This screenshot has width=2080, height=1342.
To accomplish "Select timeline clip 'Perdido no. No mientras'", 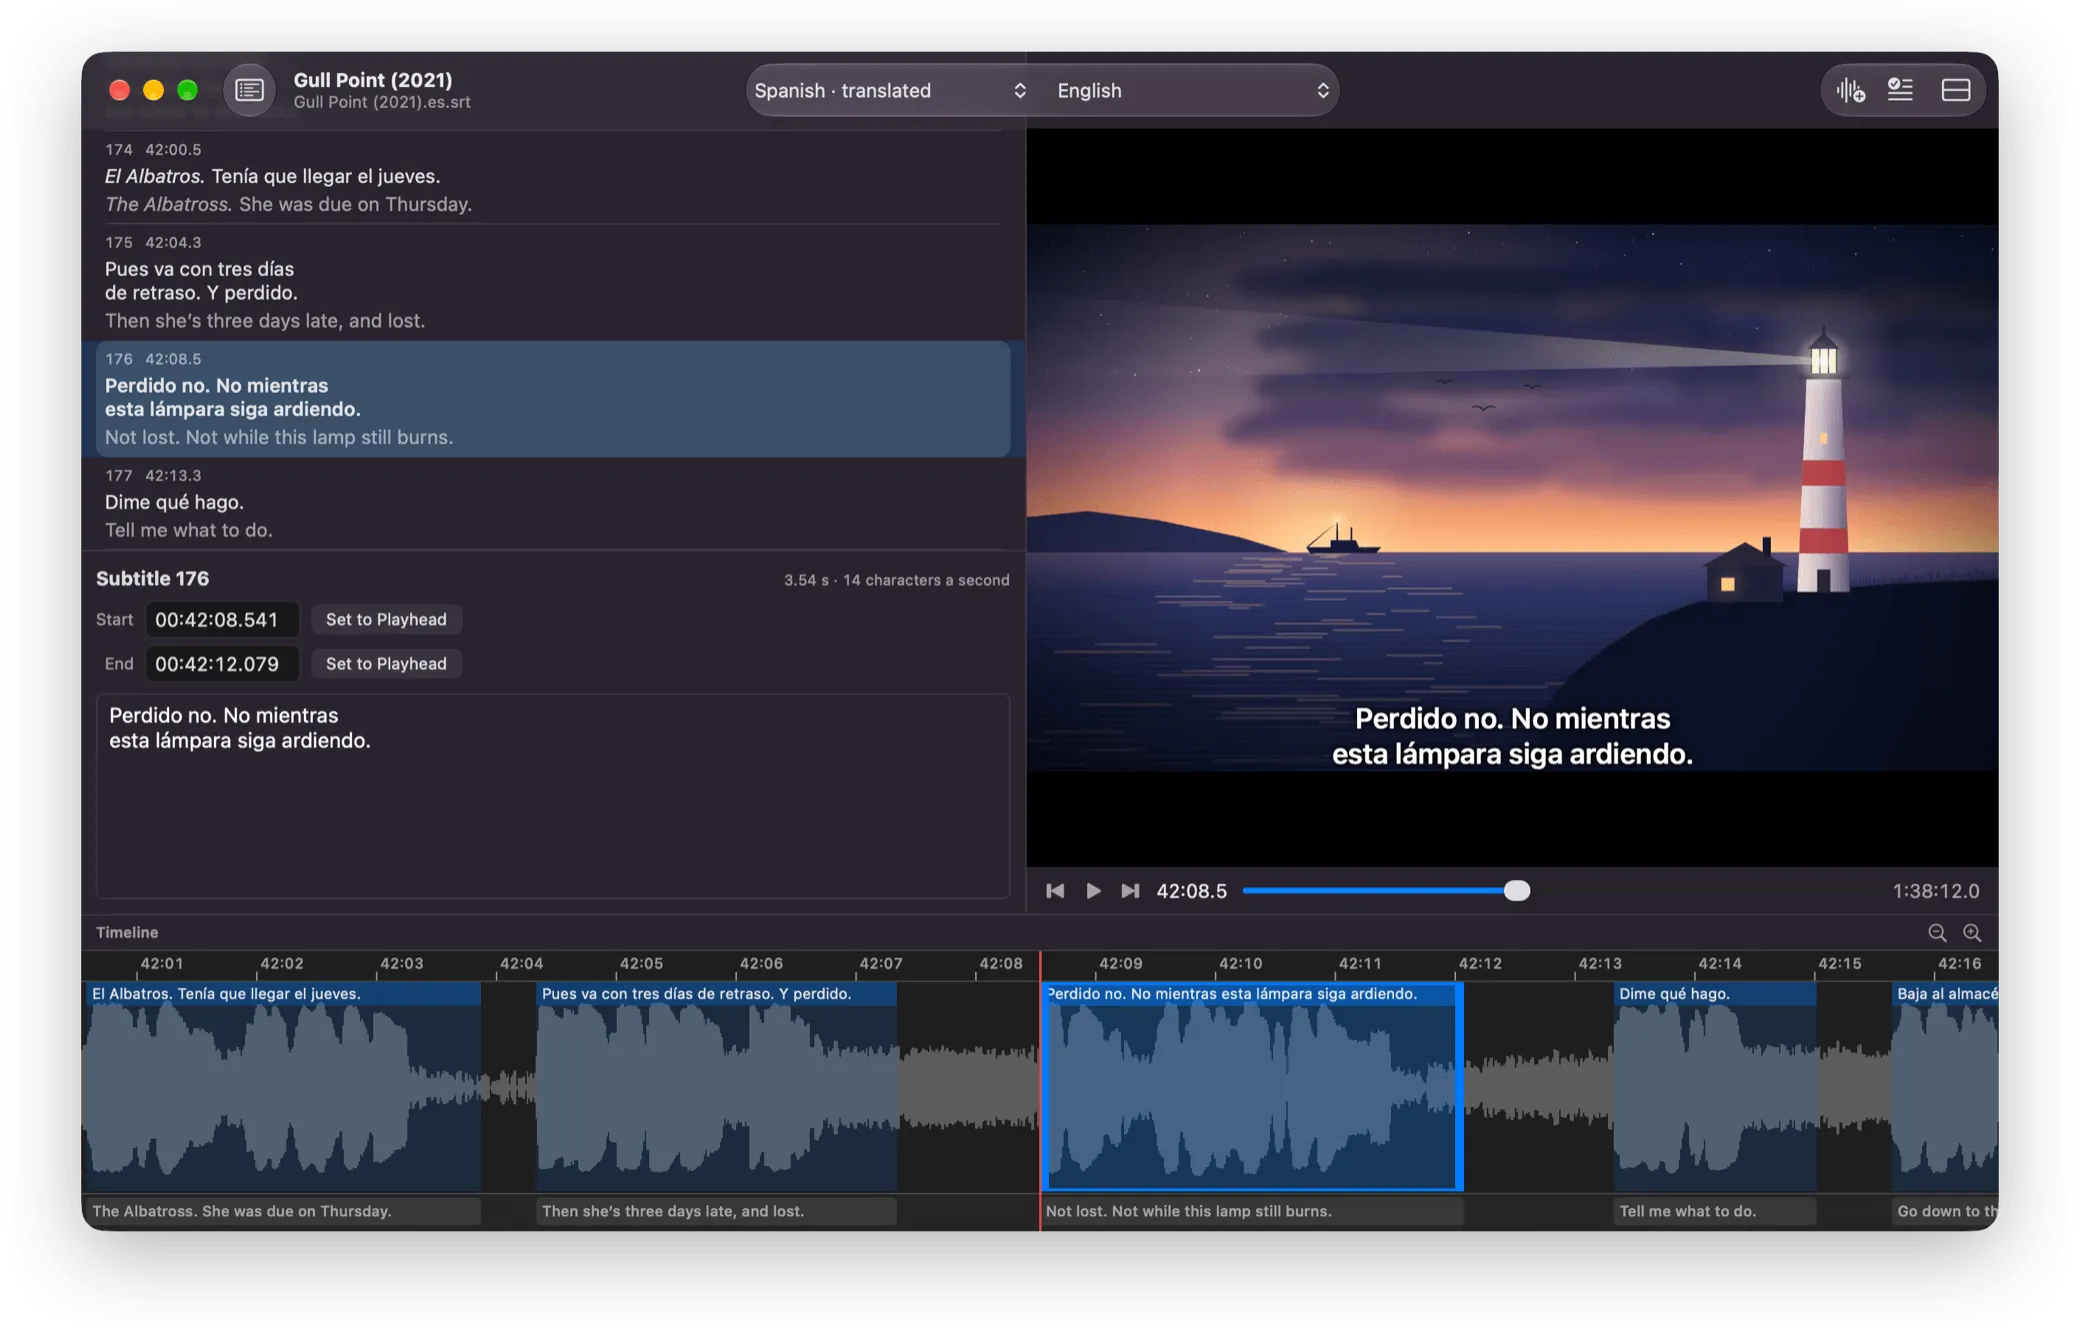I will point(1252,1087).
